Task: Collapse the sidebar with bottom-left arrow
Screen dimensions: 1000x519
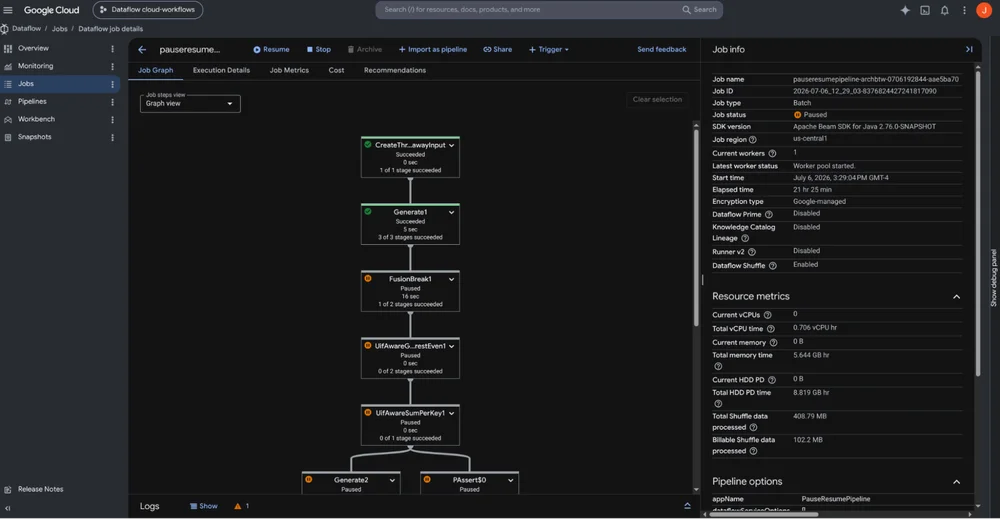Action: pos(8,508)
